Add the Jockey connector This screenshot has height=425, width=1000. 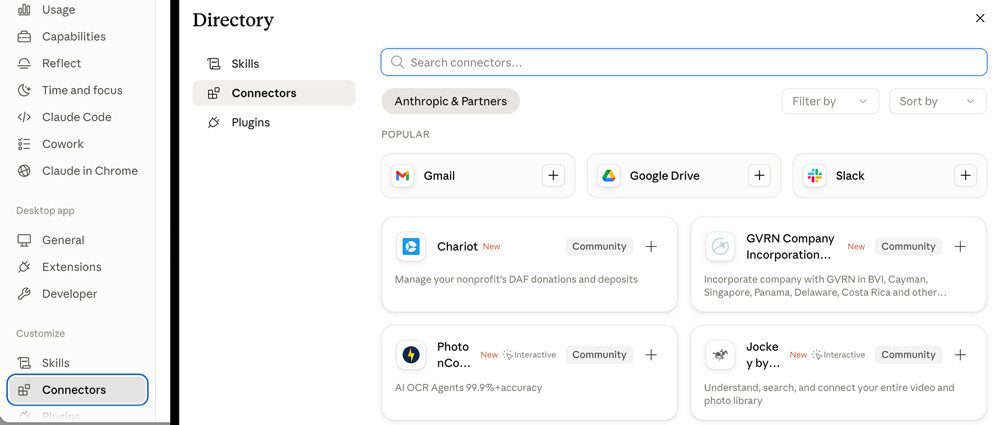click(x=960, y=355)
